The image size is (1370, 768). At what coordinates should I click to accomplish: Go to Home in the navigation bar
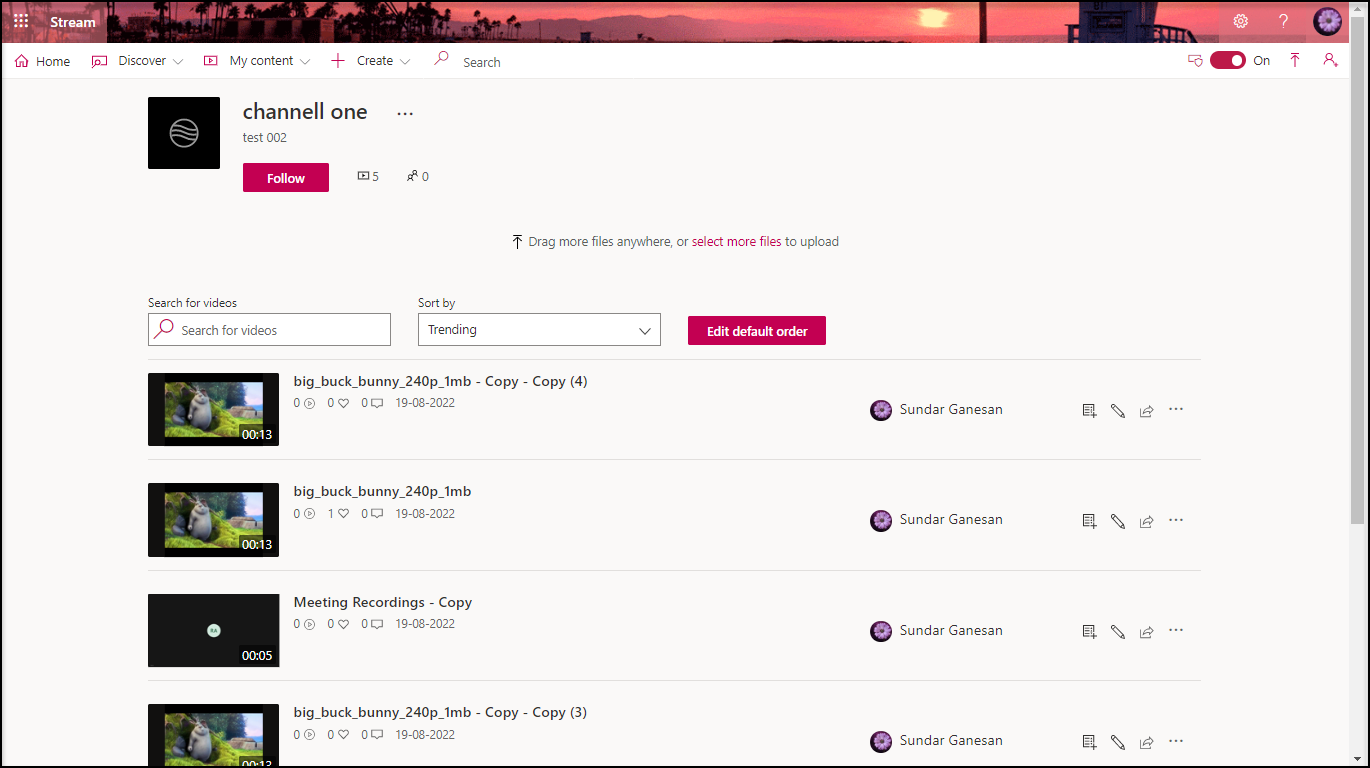[43, 61]
